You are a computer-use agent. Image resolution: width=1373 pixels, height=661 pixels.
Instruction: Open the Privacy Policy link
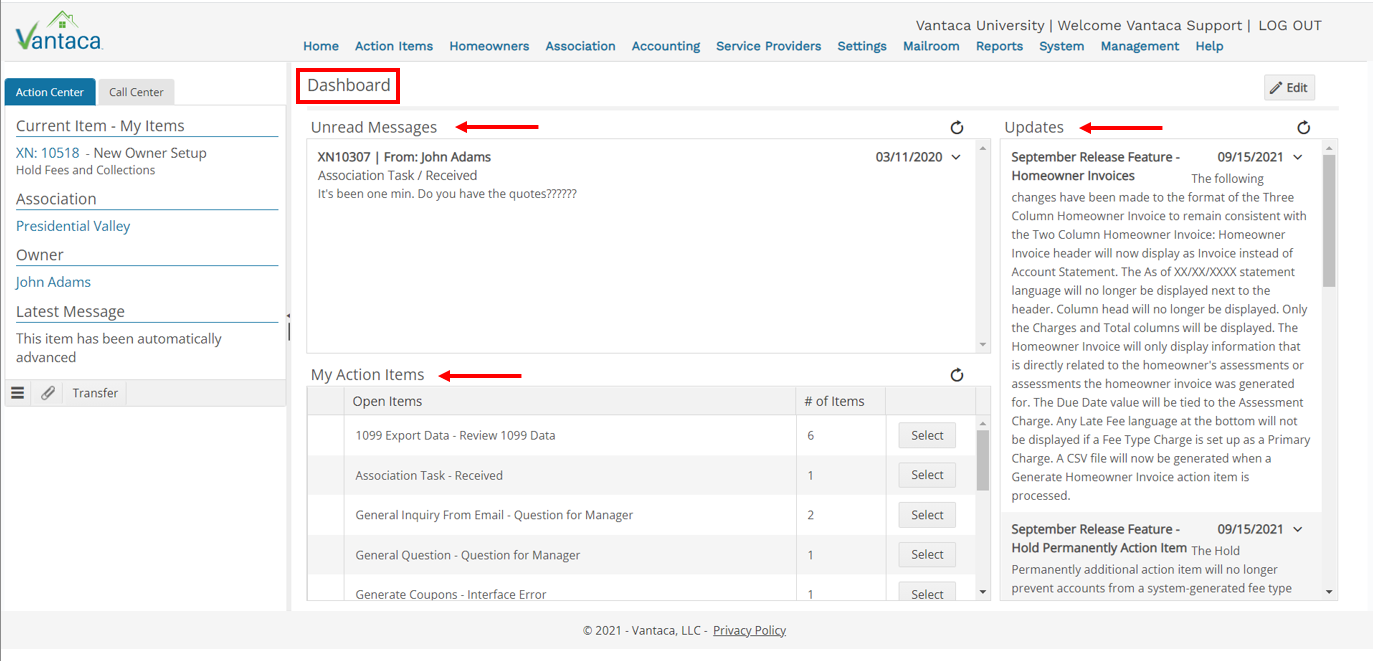pyautogui.click(x=749, y=630)
